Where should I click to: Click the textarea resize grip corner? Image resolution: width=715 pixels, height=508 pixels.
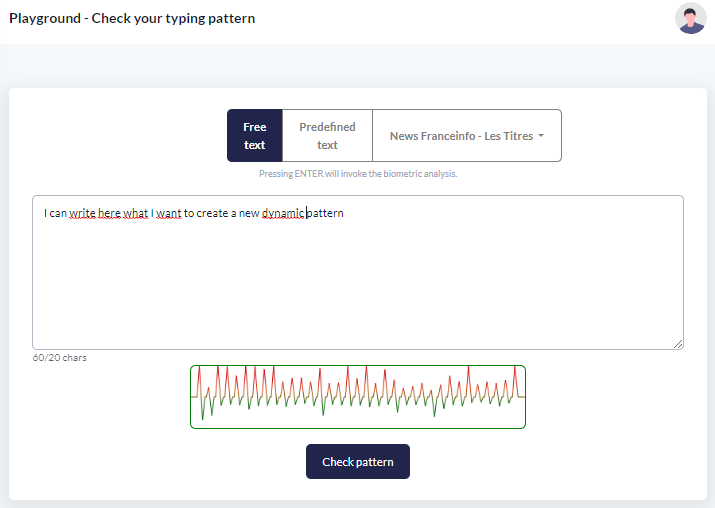(678, 344)
